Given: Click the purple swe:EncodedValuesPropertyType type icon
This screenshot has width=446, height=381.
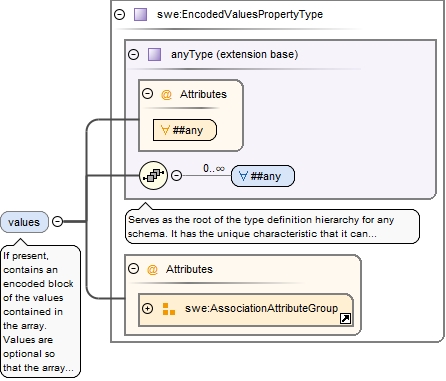Looking at the screenshot, I should pyautogui.click(x=140, y=15).
